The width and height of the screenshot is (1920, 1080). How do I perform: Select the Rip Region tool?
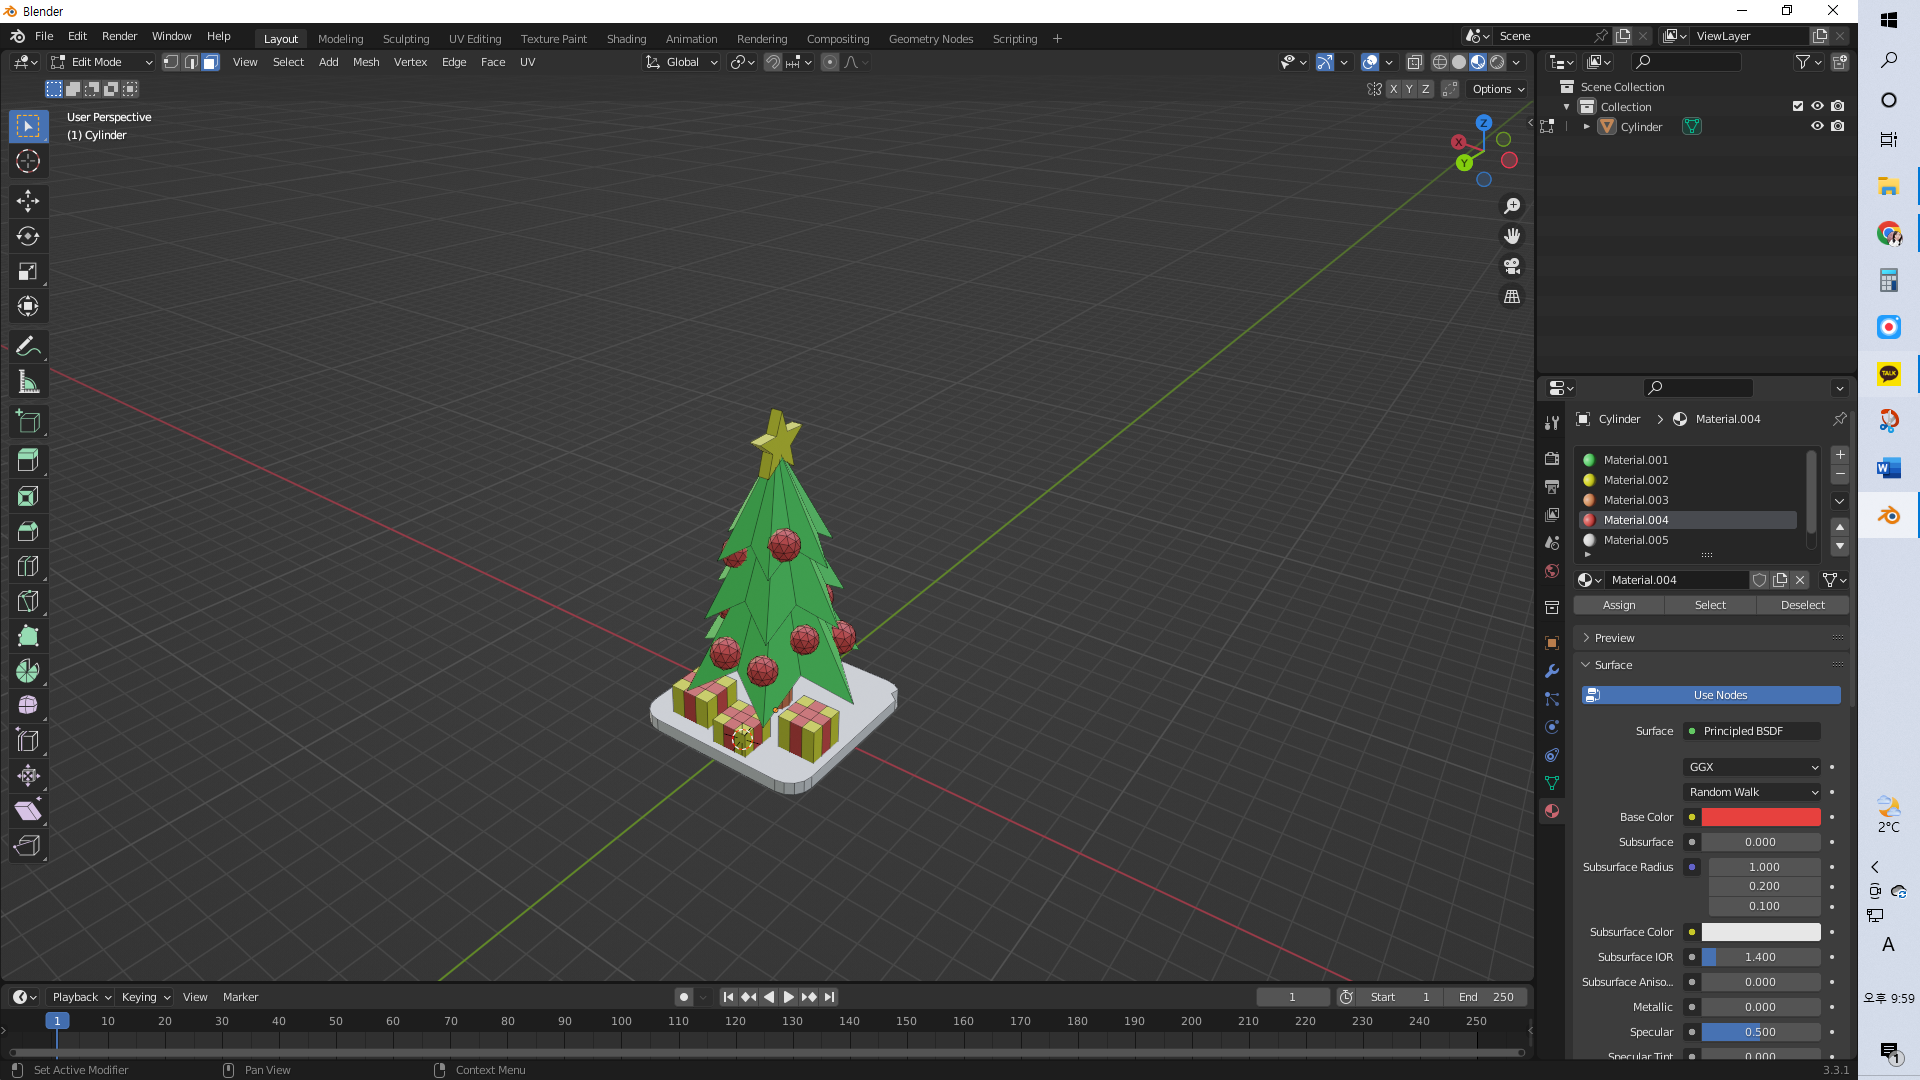click(28, 846)
